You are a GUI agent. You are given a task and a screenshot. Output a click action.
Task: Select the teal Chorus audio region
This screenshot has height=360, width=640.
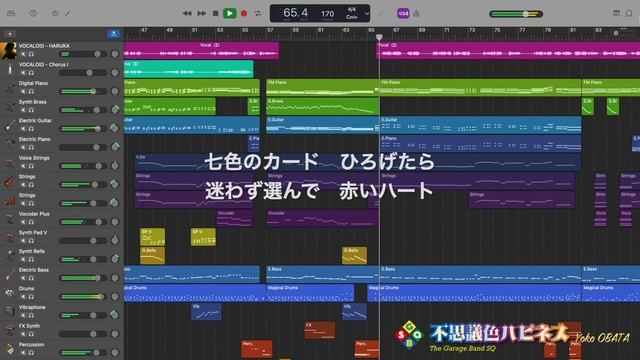click(189, 69)
